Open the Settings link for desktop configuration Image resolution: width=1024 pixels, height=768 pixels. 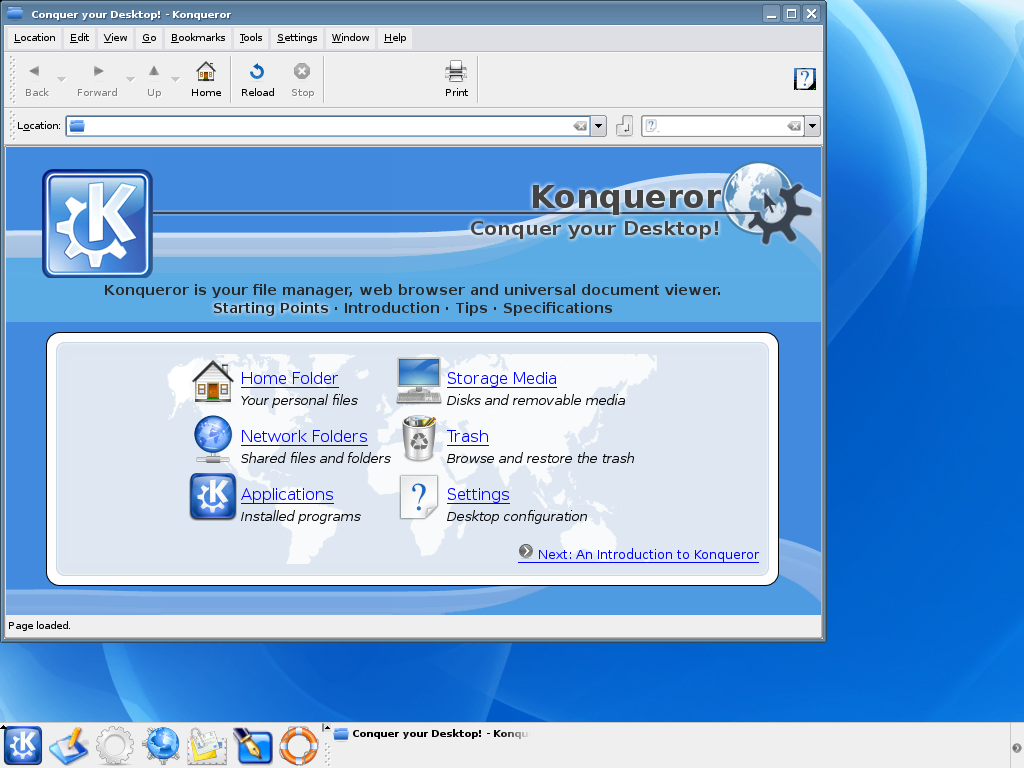click(478, 494)
